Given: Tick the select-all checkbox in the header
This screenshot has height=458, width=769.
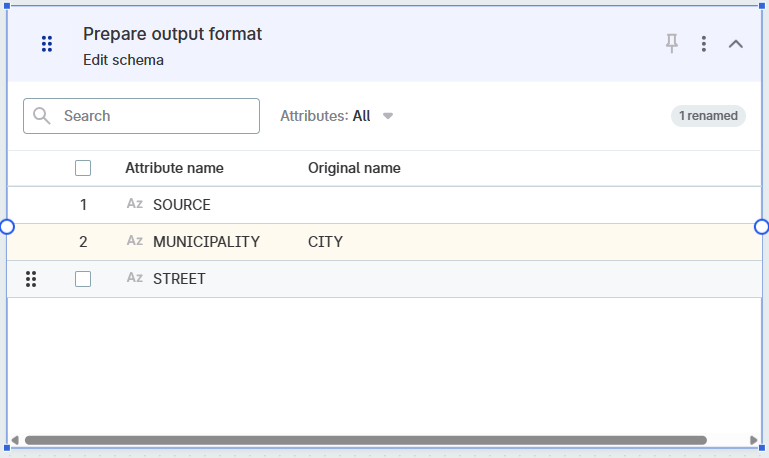Looking at the screenshot, I should click(x=83, y=168).
